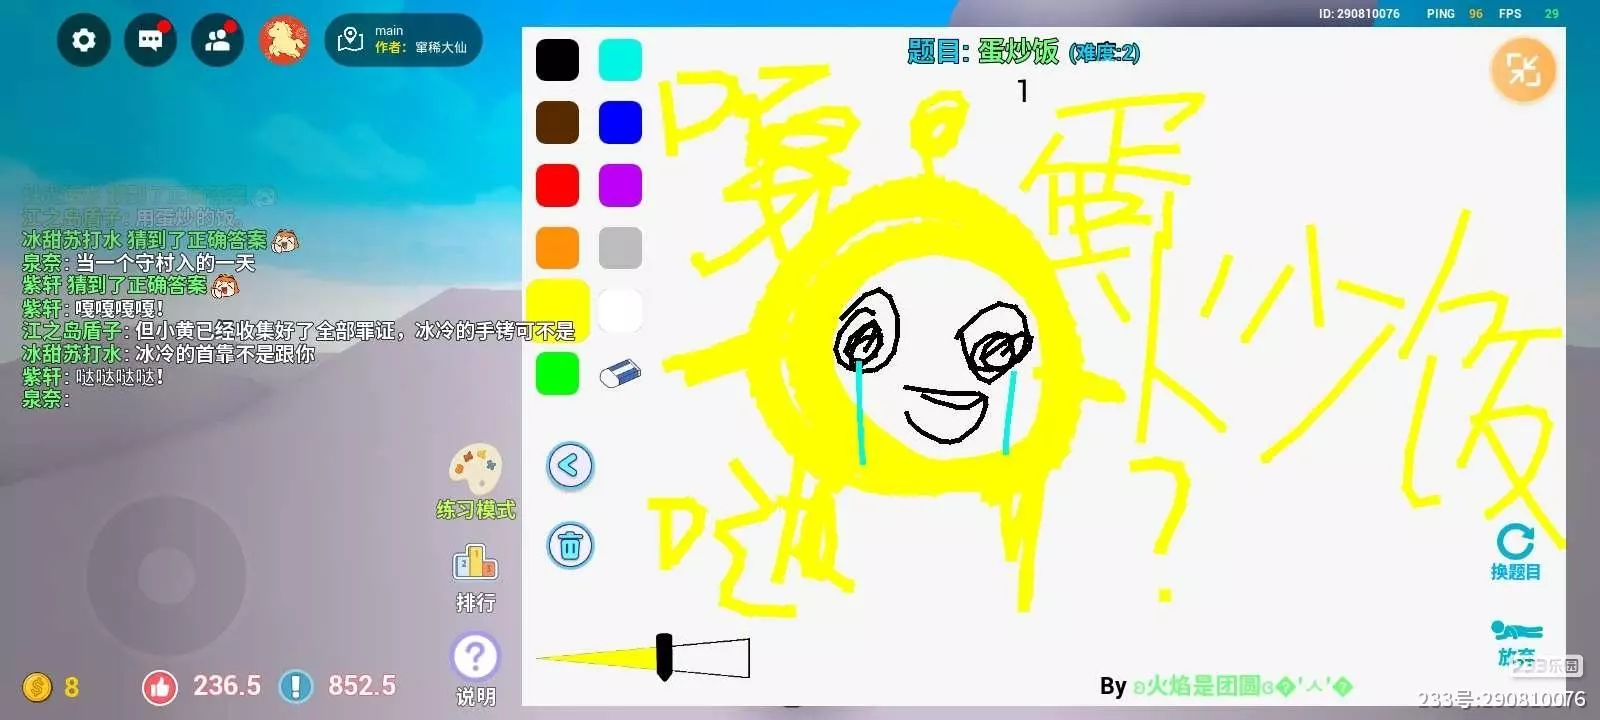Click the artist name after By
Image resolution: width=1600 pixels, height=720 pixels.
[1242, 686]
